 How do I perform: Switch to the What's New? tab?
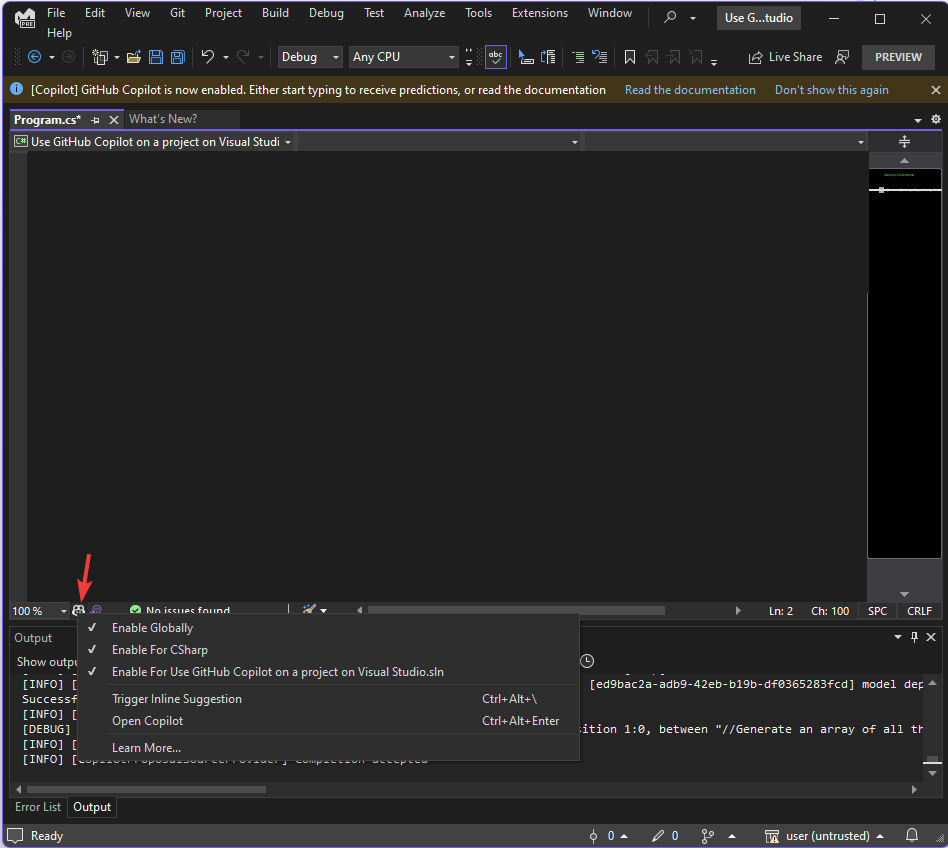click(x=163, y=118)
